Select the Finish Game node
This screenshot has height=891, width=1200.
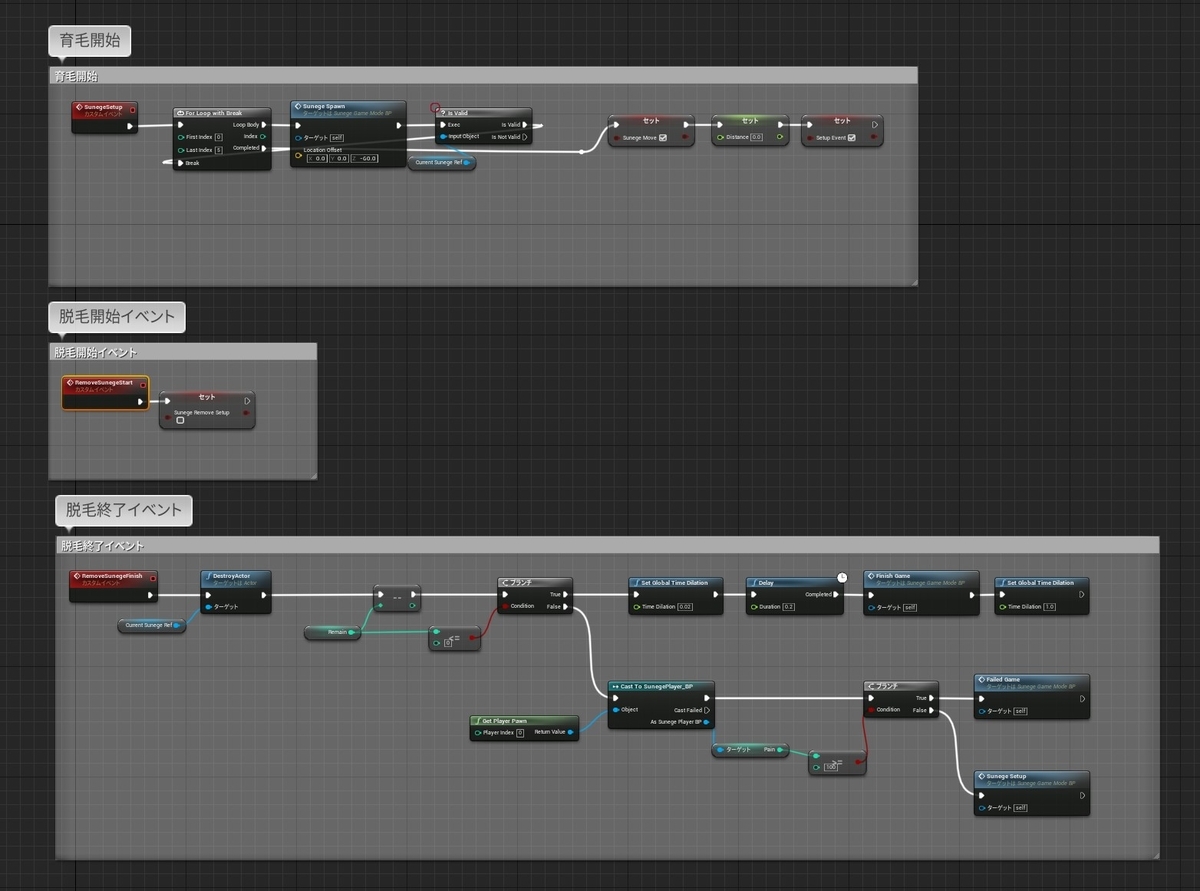point(920,592)
